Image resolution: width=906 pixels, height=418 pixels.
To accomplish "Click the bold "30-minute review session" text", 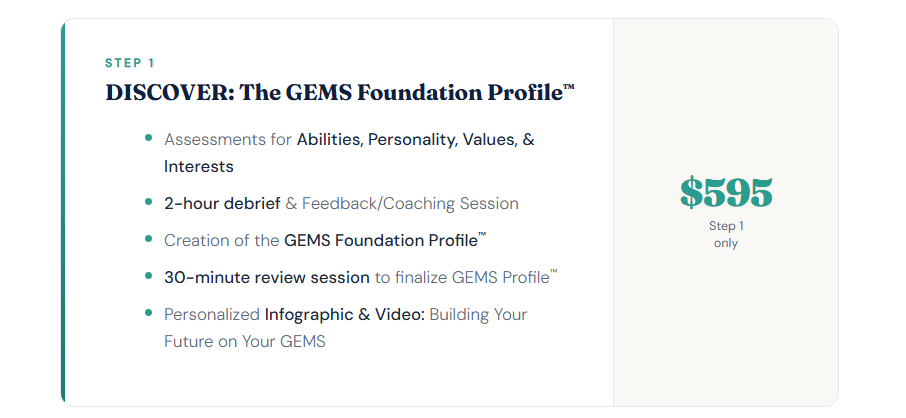I will (x=267, y=277).
